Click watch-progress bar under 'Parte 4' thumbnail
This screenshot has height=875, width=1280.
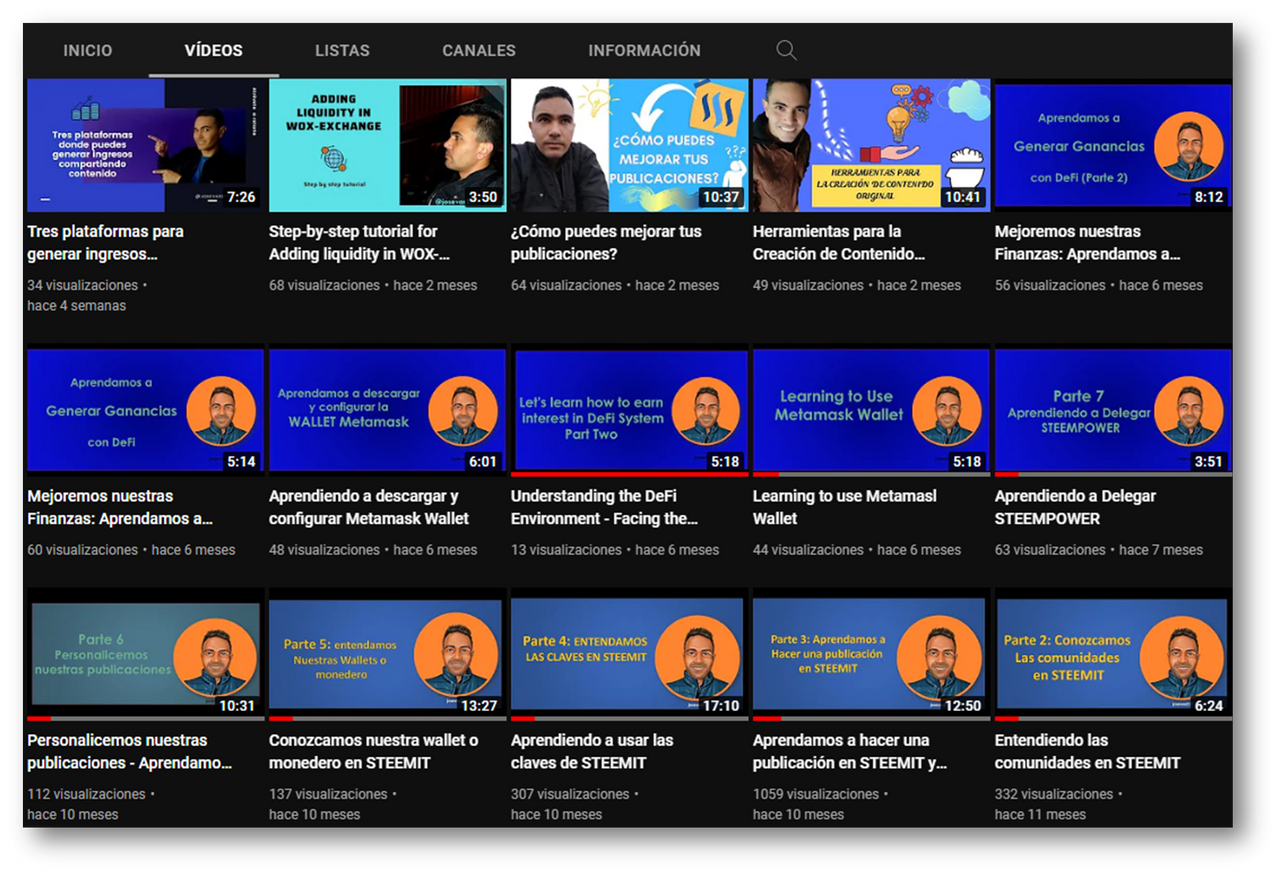point(630,718)
